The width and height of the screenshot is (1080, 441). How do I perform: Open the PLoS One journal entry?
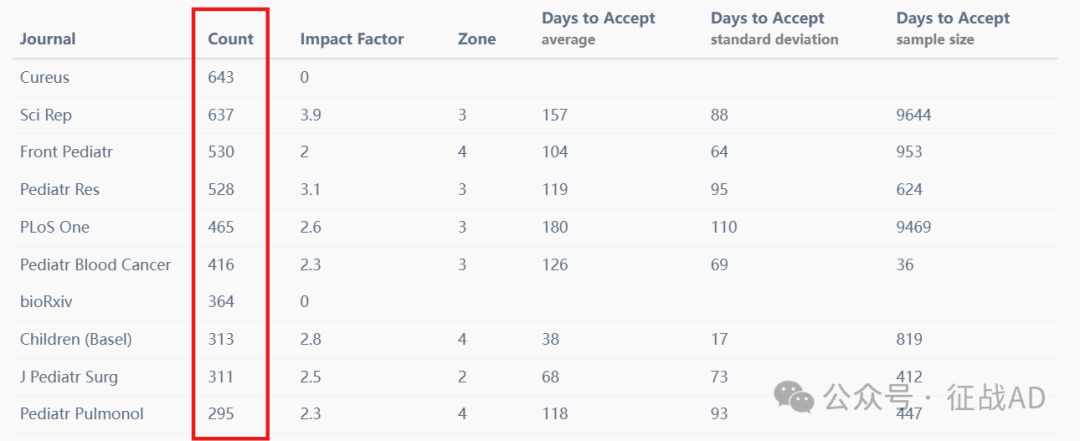point(54,227)
